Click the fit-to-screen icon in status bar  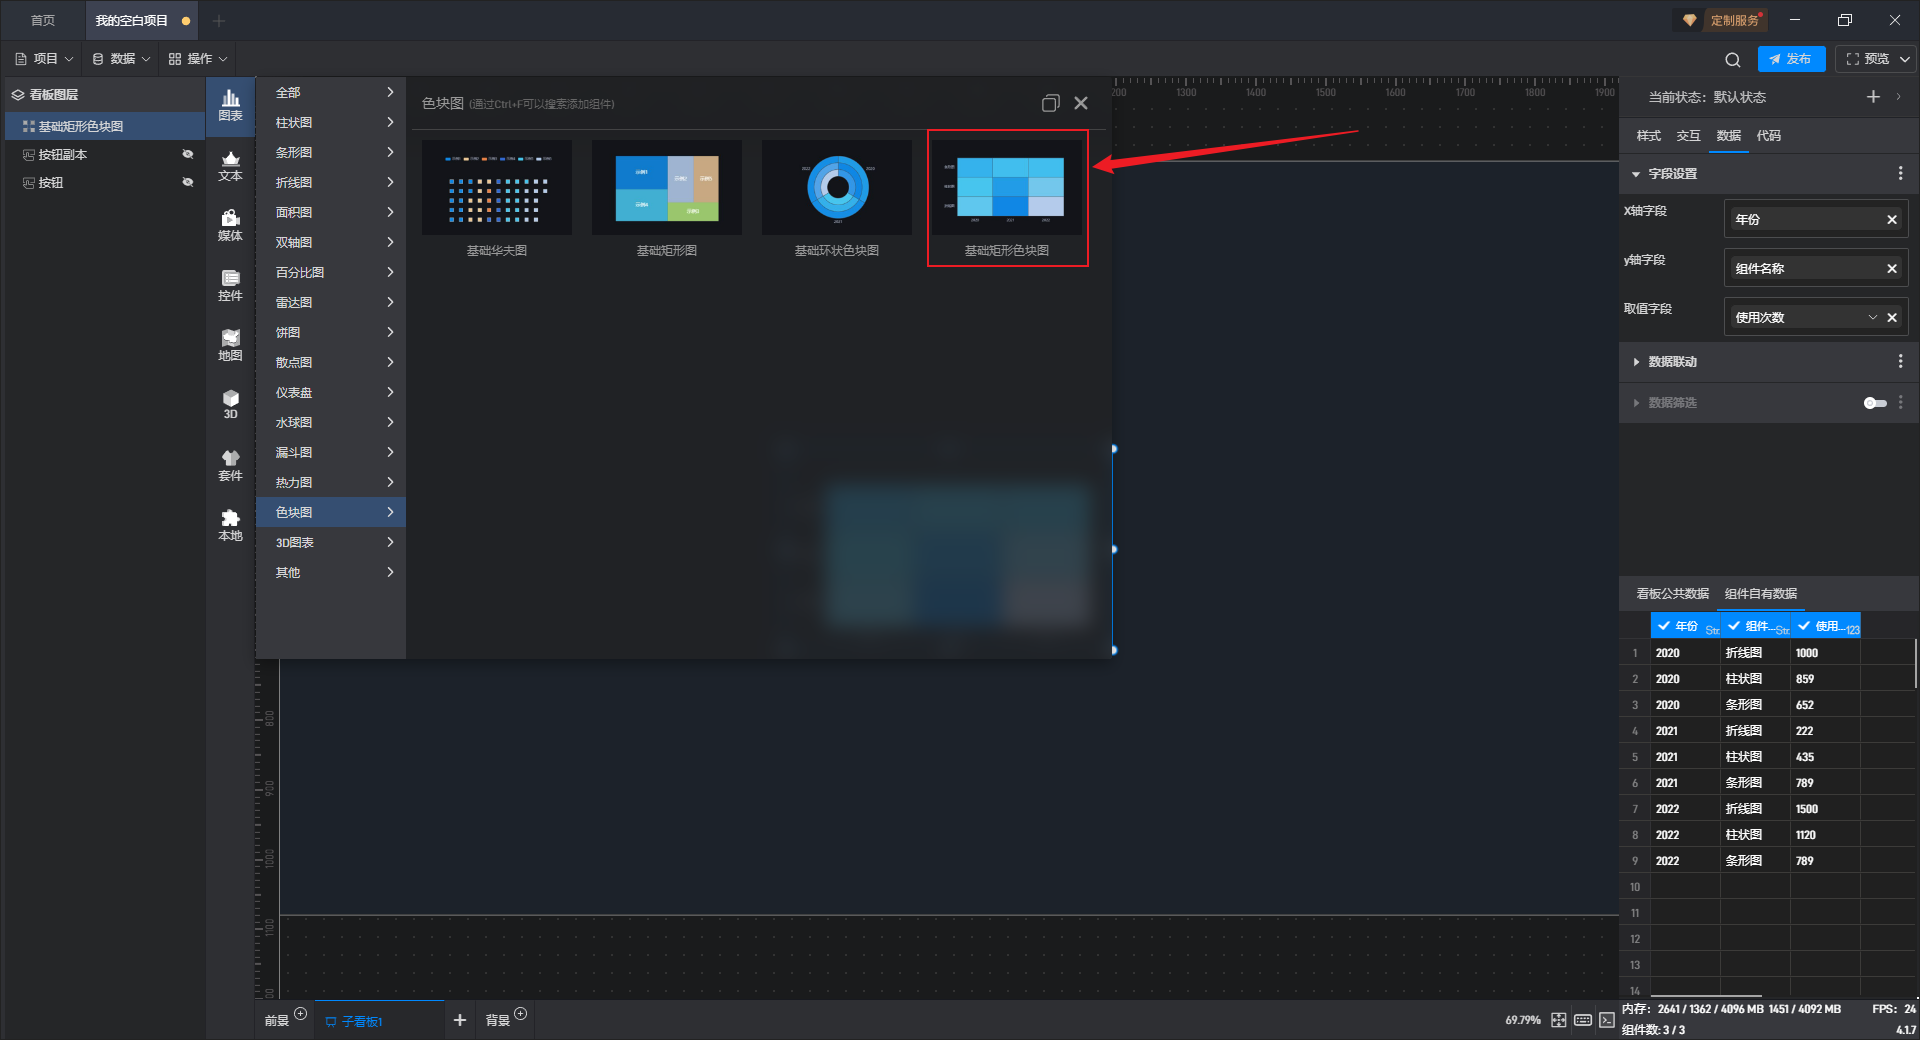[x=1559, y=1020]
